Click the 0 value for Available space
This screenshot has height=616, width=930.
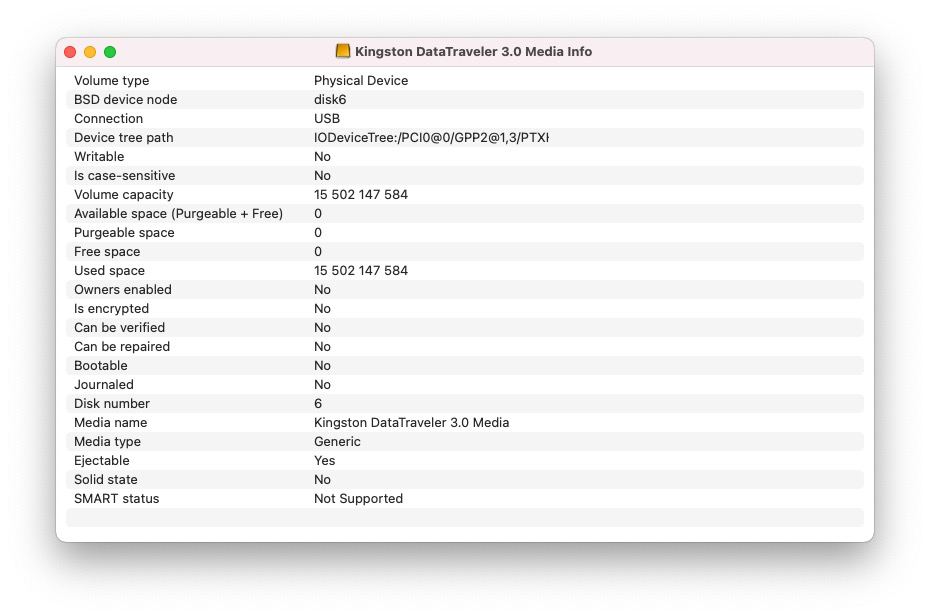click(x=318, y=213)
